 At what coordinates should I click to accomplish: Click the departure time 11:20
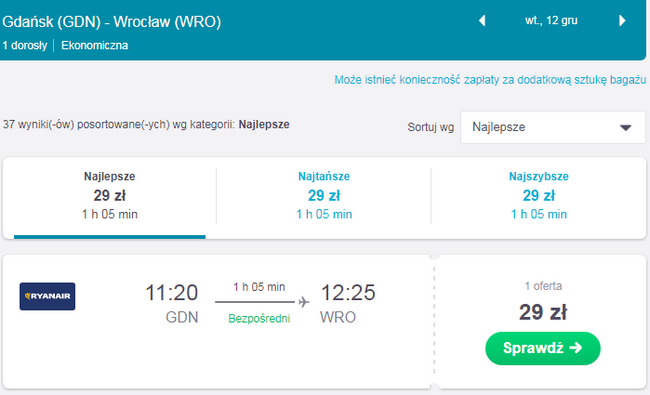tap(172, 293)
